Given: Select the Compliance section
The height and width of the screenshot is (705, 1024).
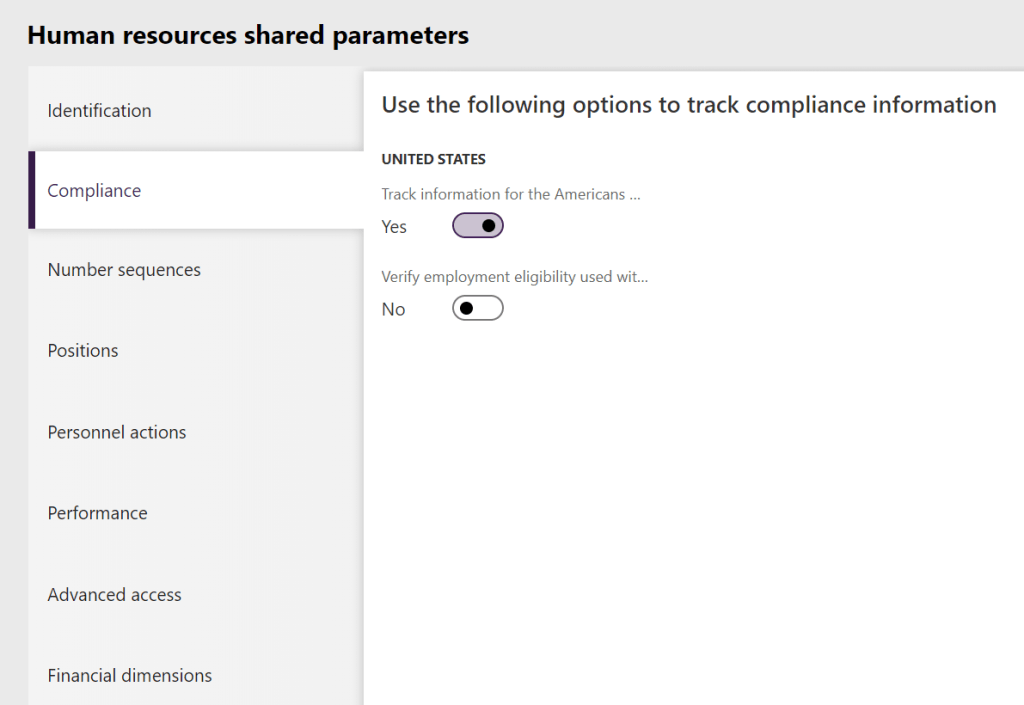Looking at the screenshot, I should (x=94, y=190).
